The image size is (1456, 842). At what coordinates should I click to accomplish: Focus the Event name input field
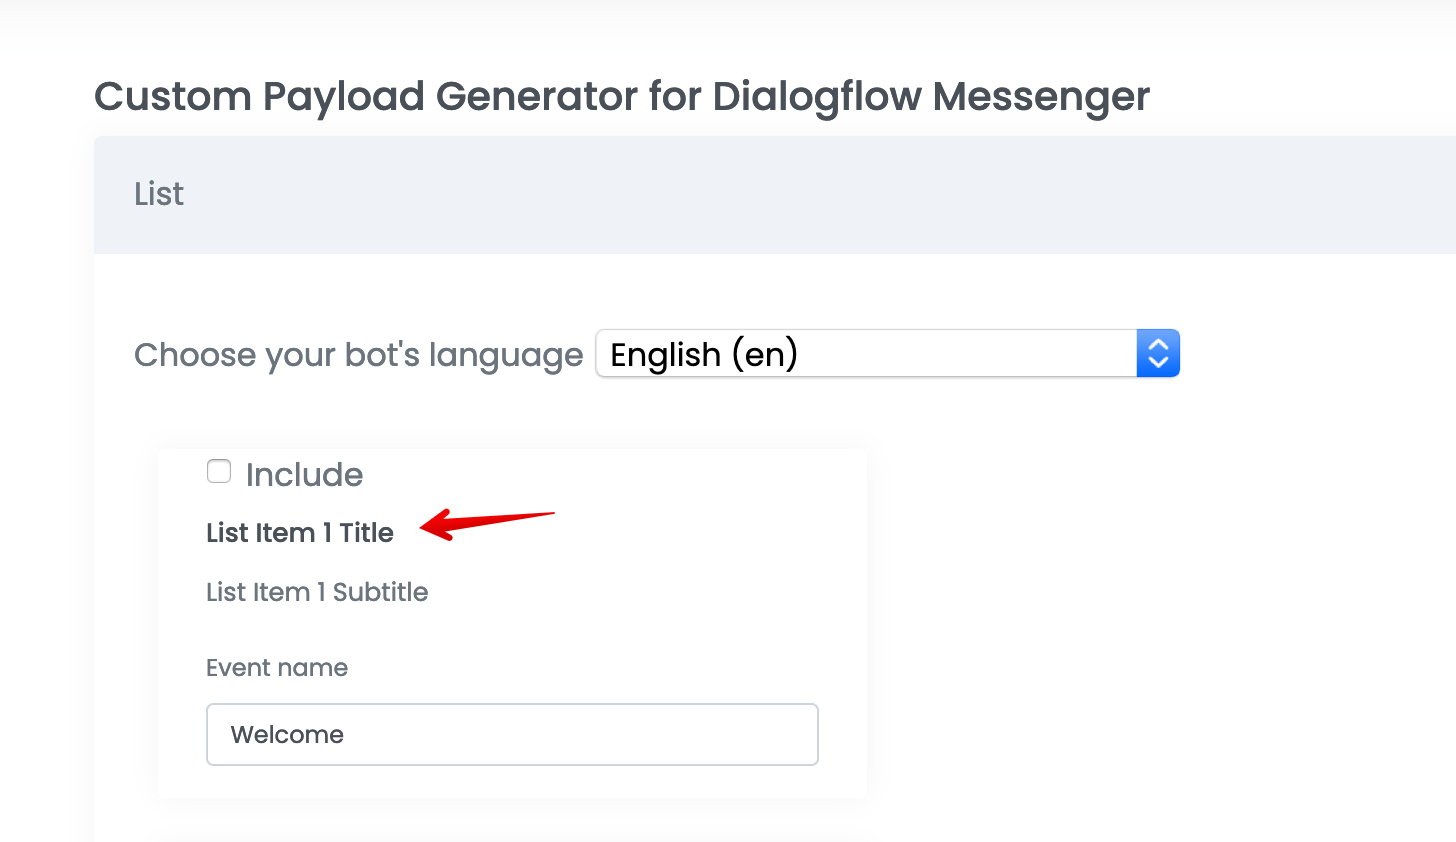click(512, 735)
